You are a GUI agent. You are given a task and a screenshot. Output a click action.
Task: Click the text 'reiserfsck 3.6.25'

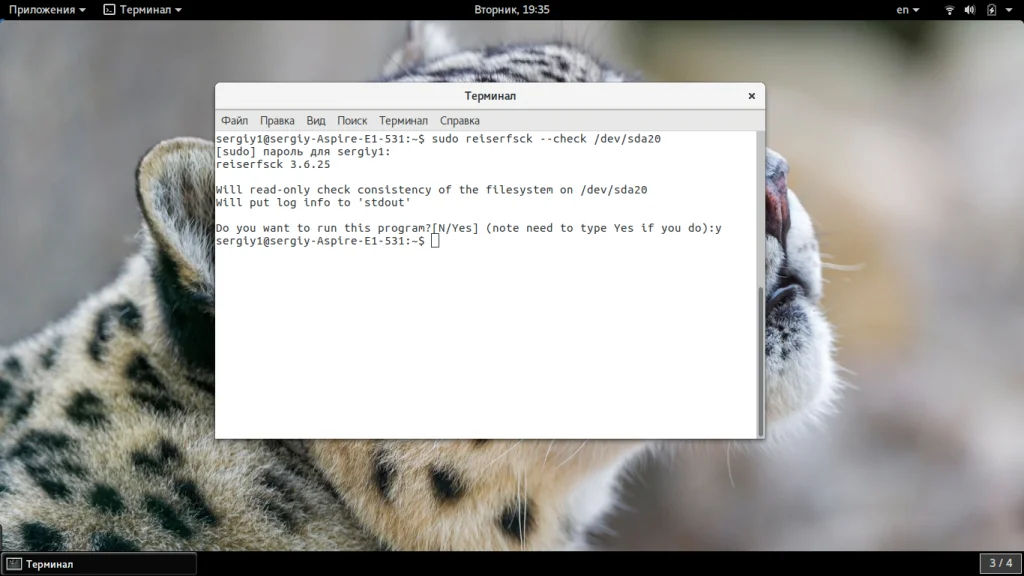click(x=273, y=165)
